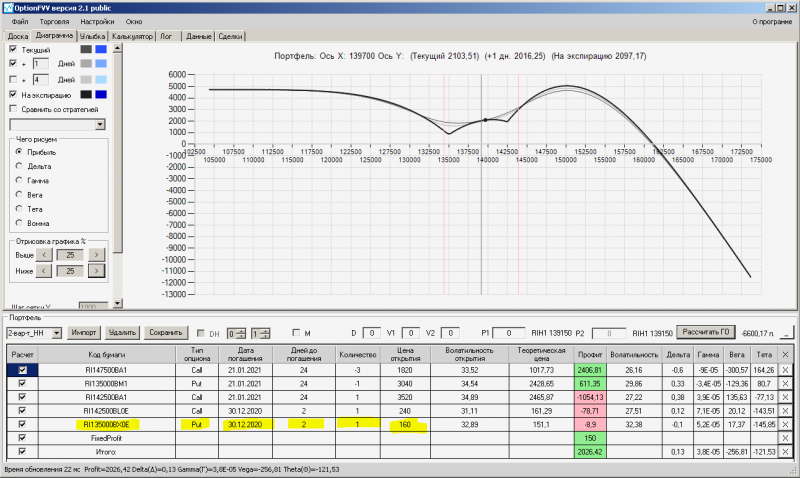Switch to the Доска tab
The image size is (800, 478).
click(x=18, y=36)
